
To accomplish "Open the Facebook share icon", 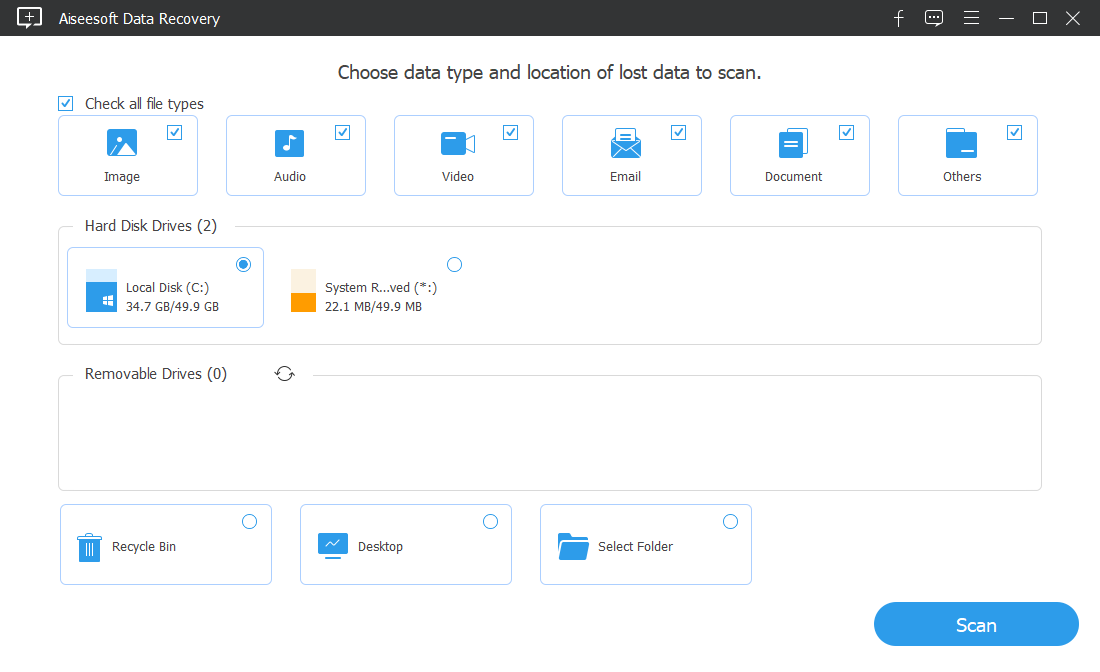I will pyautogui.click(x=899, y=18).
